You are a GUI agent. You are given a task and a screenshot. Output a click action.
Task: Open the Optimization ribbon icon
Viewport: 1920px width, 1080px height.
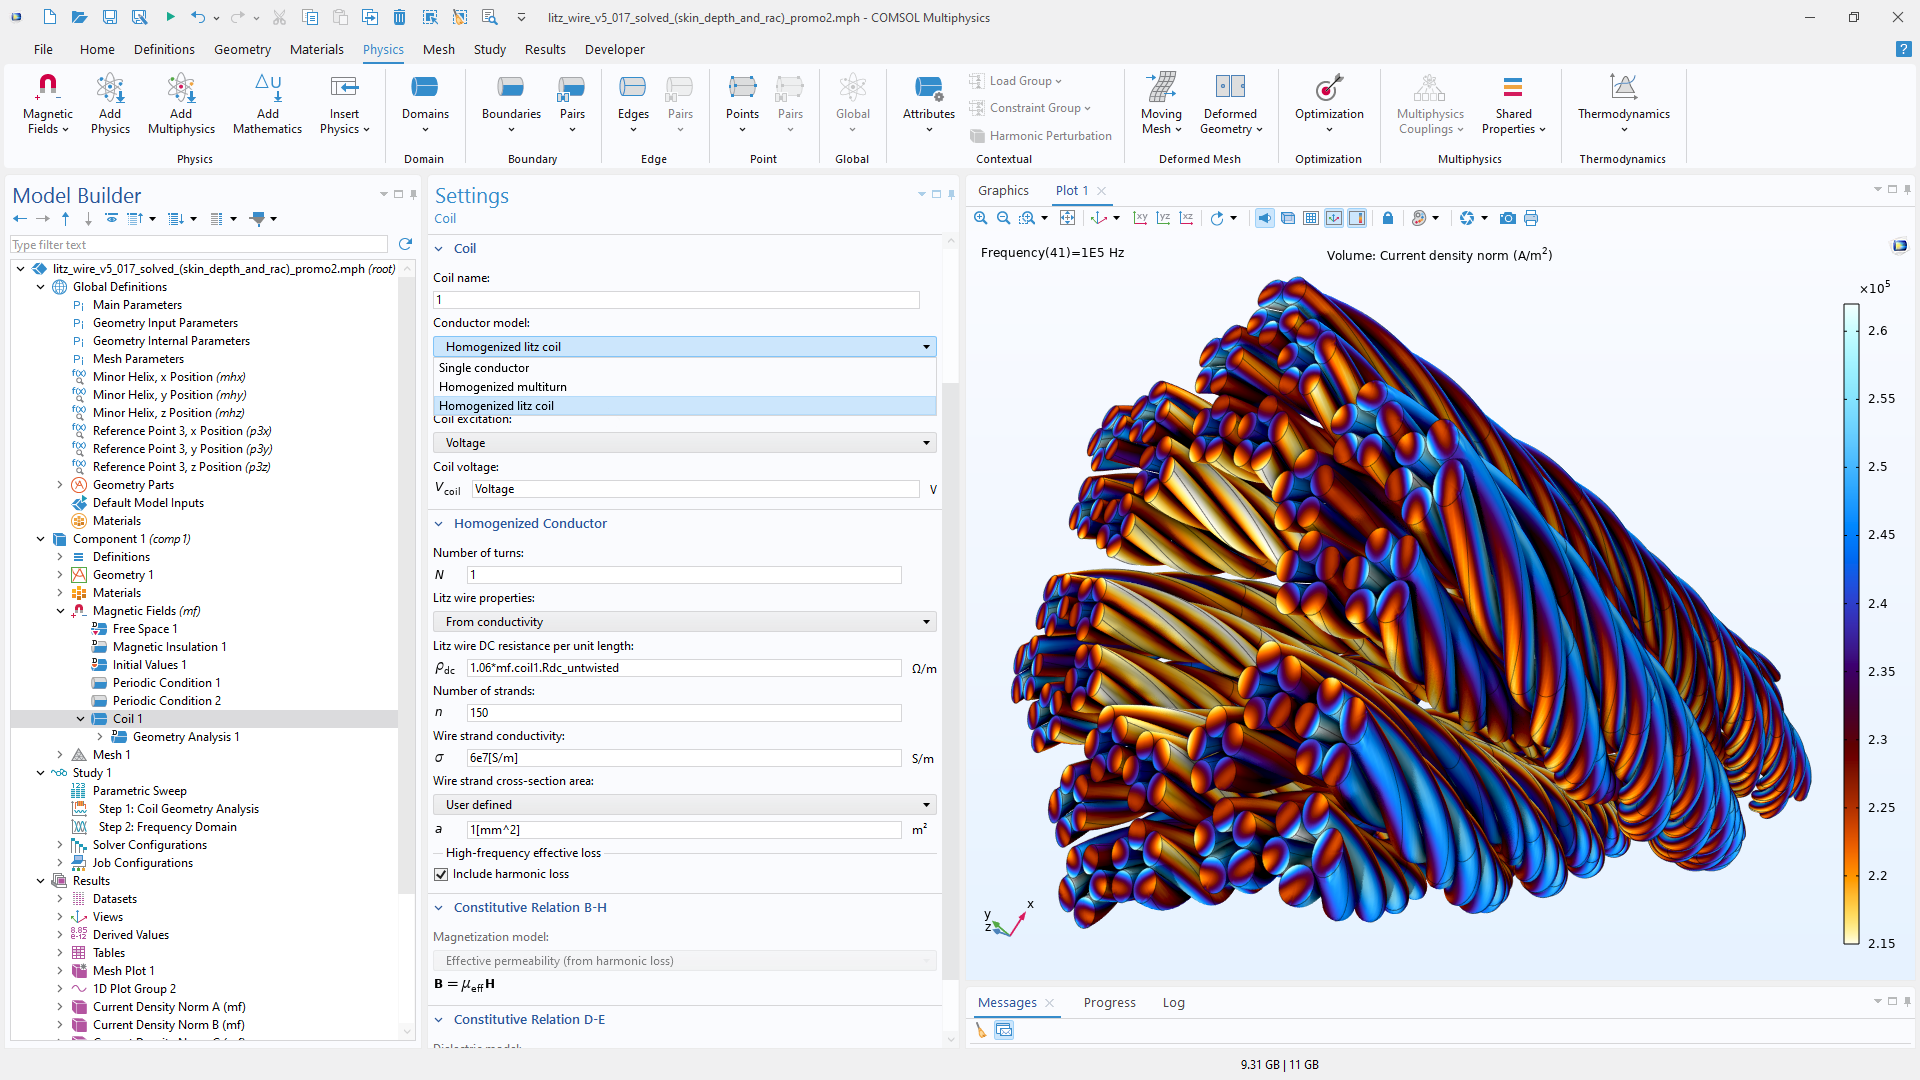click(x=1328, y=88)
